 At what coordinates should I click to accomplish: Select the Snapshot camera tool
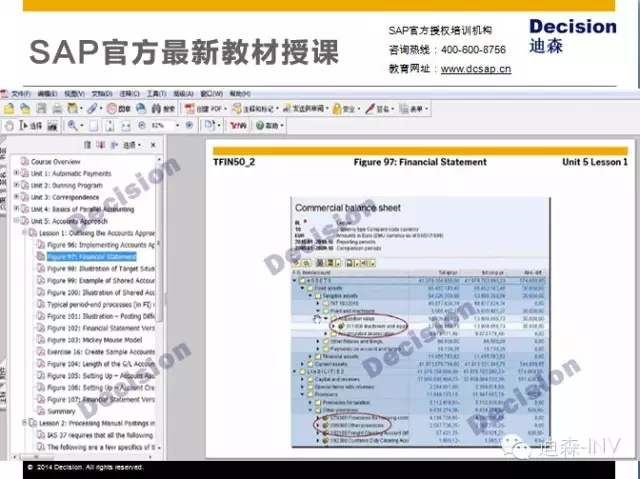(52, 126)
